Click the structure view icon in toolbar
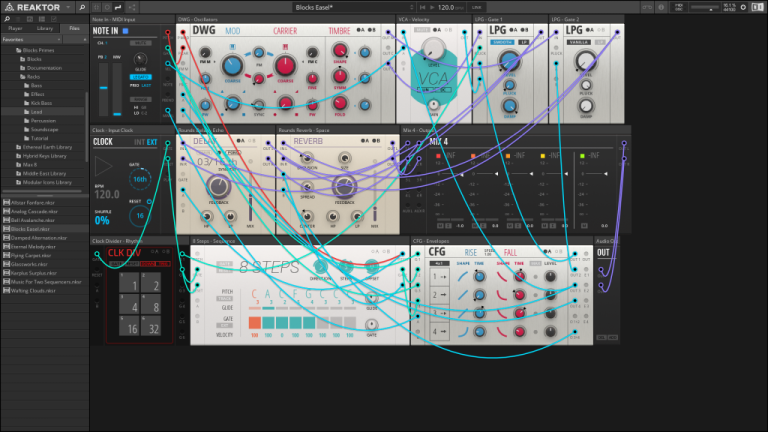Screen dimensions: 768x432 [x=132, y=7]
